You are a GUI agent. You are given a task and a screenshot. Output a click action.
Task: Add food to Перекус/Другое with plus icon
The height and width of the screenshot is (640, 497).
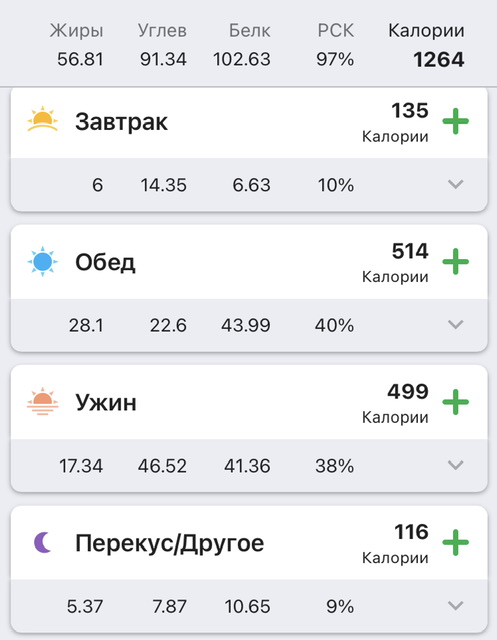[x=455, y=542]
